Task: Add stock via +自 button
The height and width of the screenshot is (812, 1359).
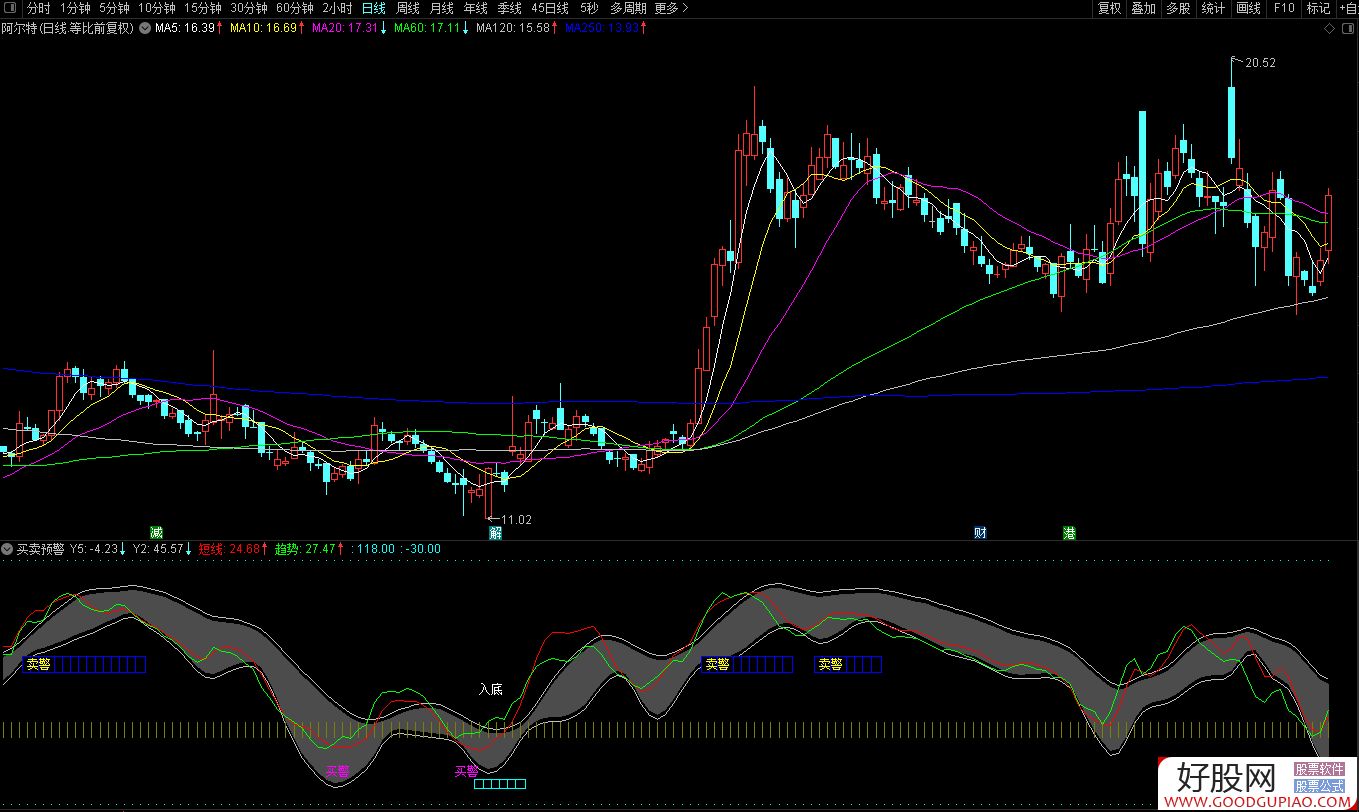Action: pyautogui.click(x=1347, y=8)
